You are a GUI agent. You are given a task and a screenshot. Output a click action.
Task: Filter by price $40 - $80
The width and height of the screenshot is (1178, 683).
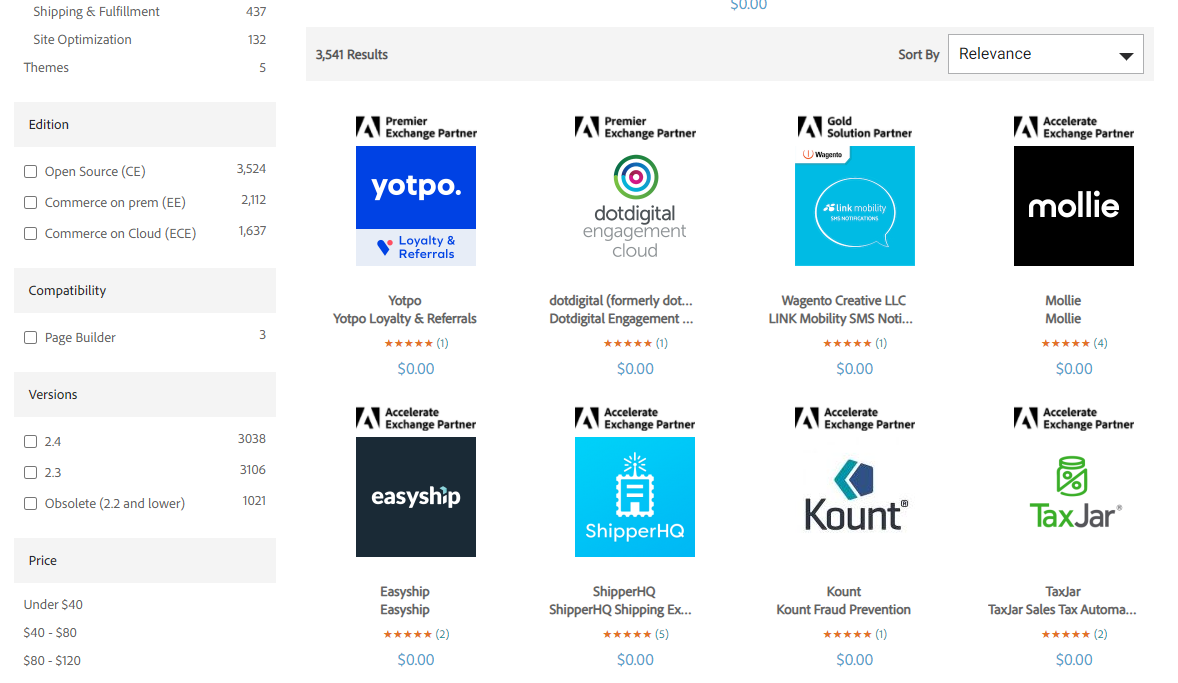pos(50,633)
